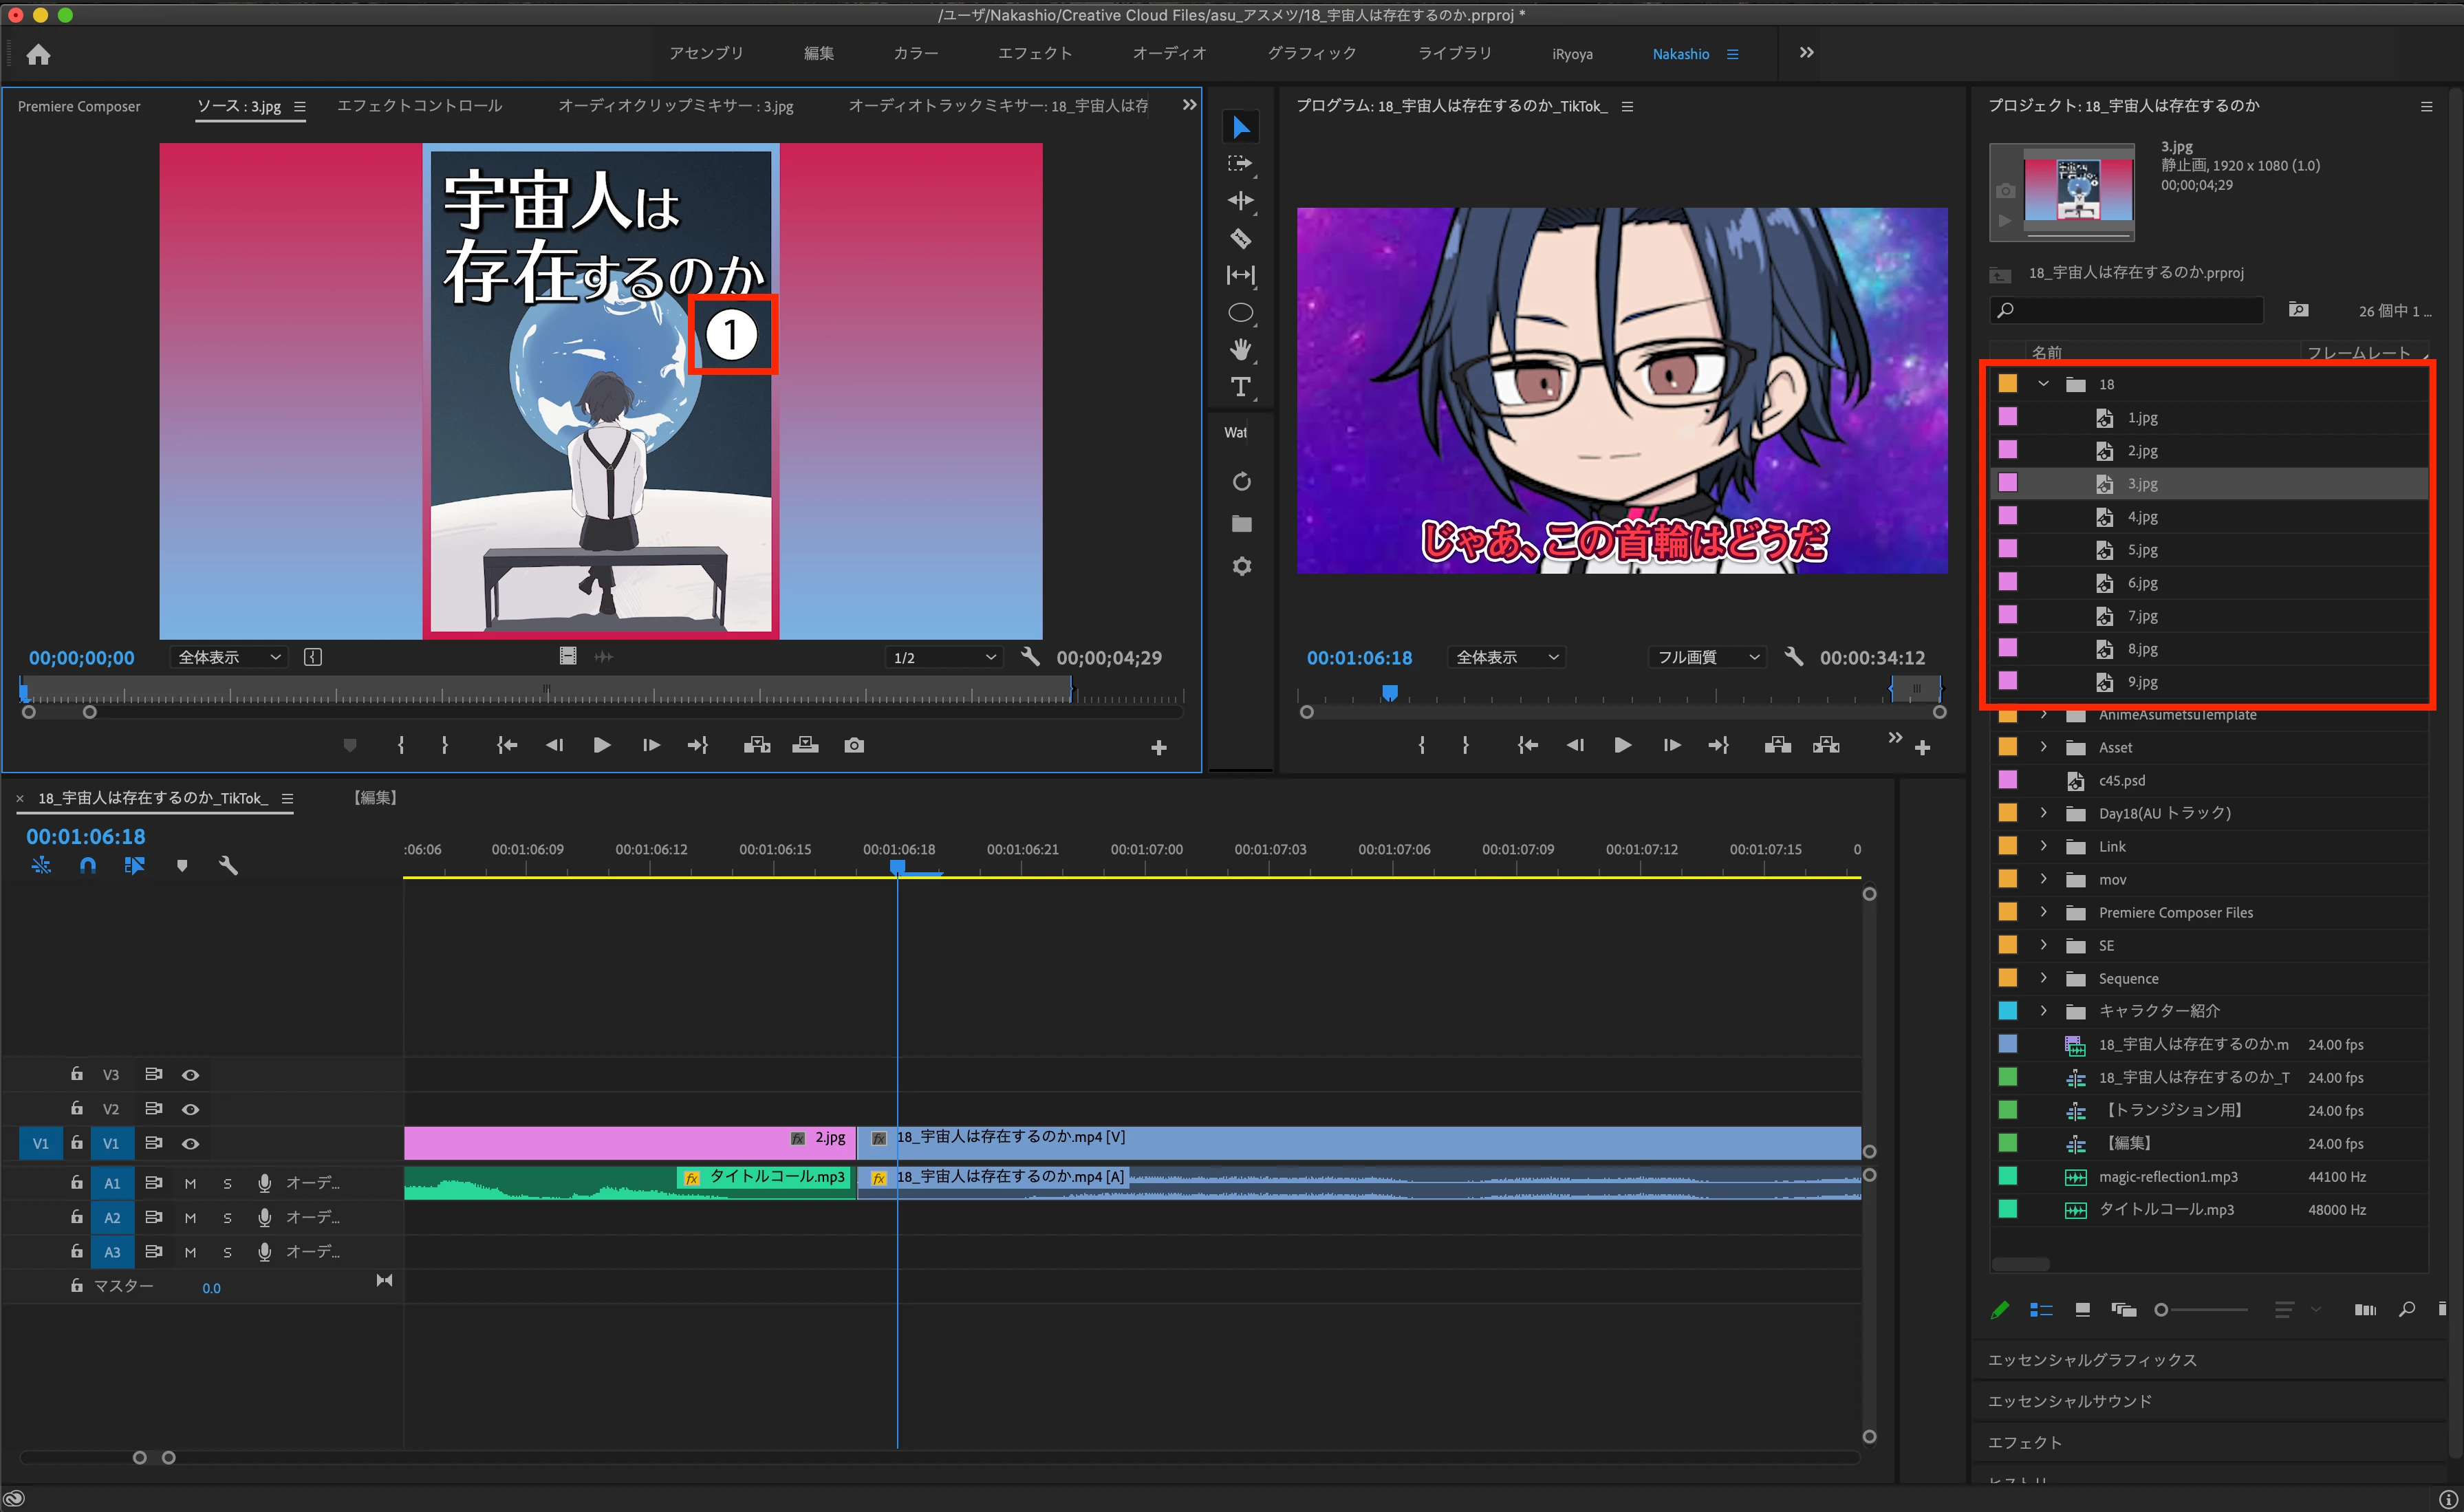Click the Home icon
The height and width of the screenshot is (1512, 2464).
click(38, 55)
